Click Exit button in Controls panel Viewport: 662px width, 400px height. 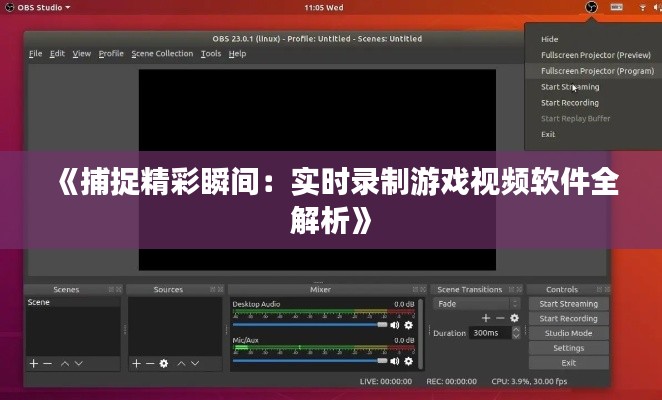click(569, 363)
